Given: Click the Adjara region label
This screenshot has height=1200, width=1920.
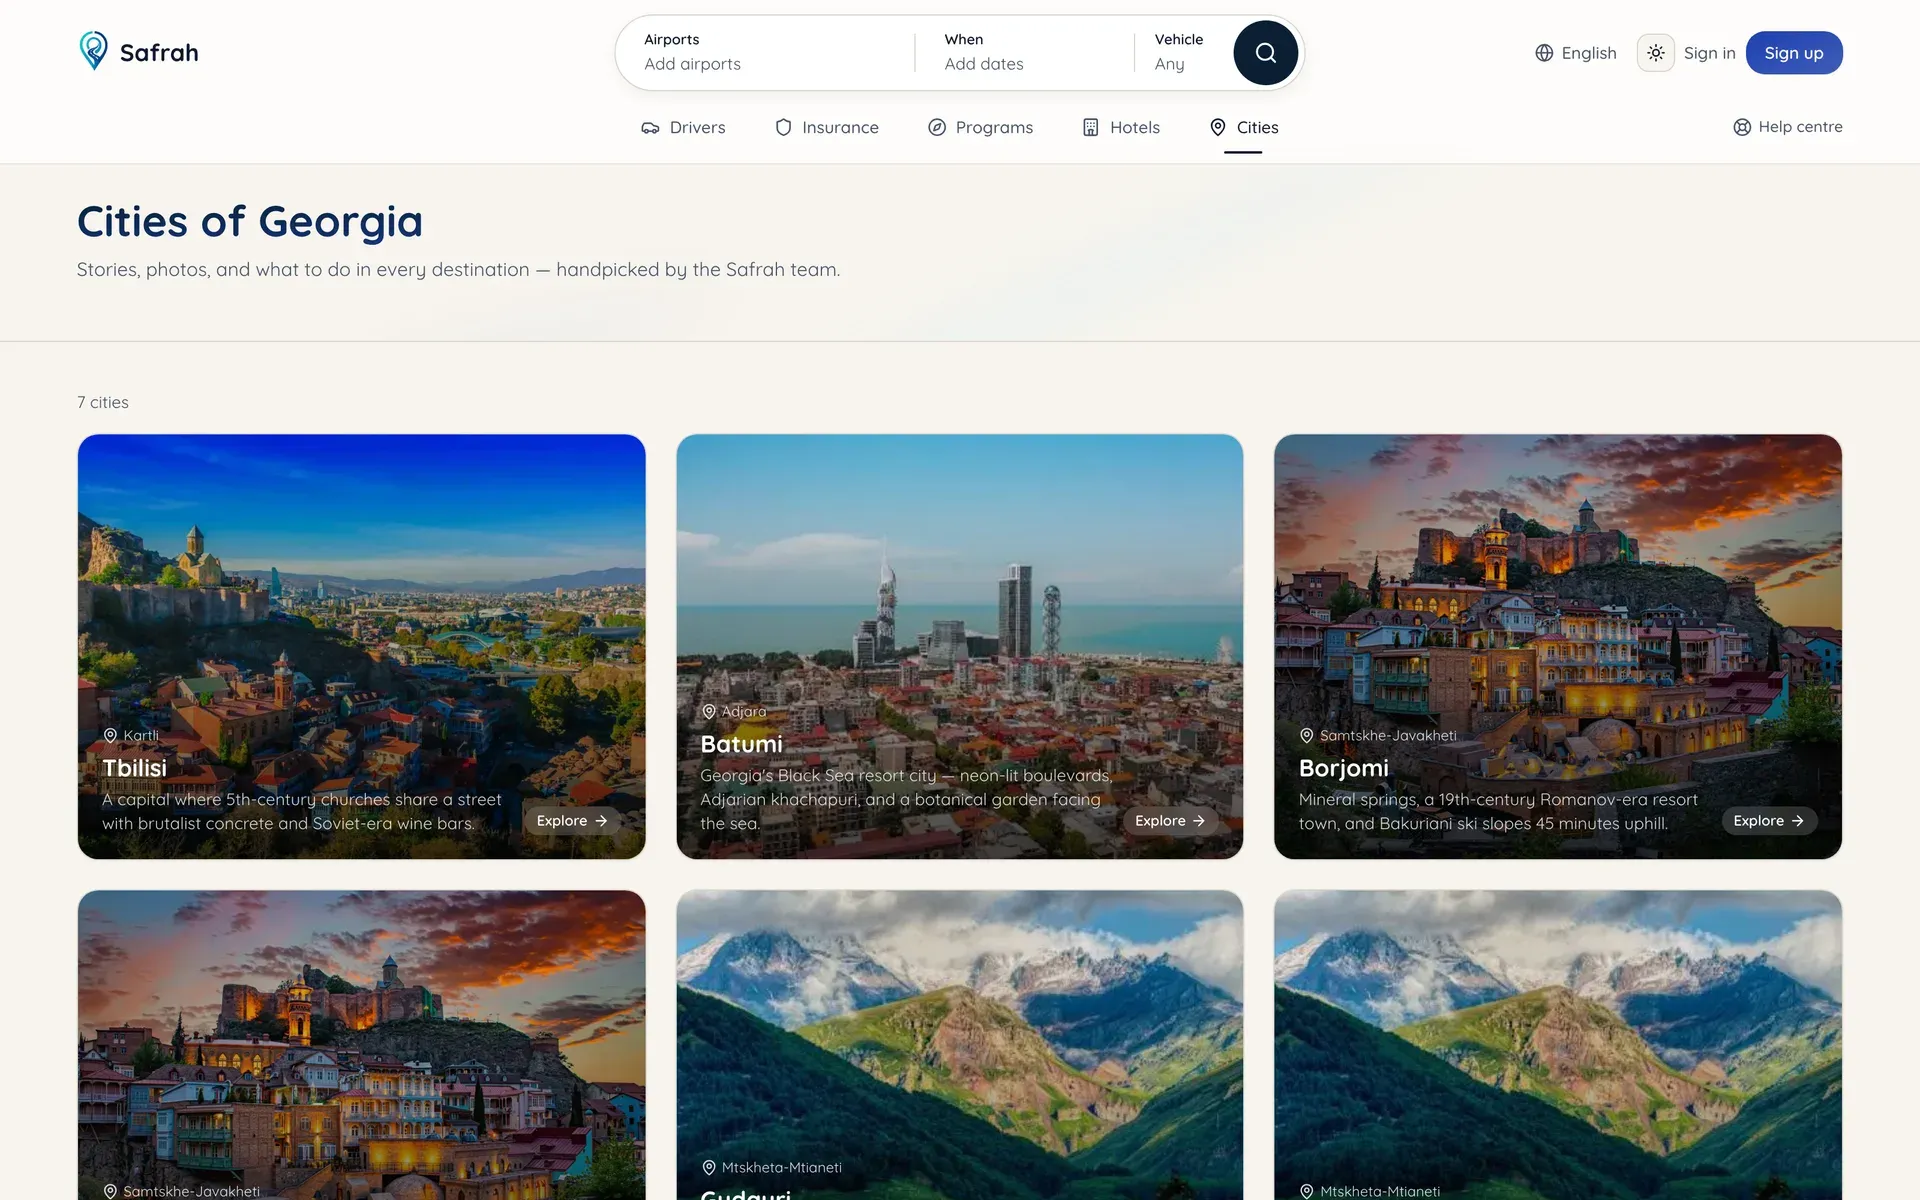Looking at the screenshot, I should pos(744,711).
